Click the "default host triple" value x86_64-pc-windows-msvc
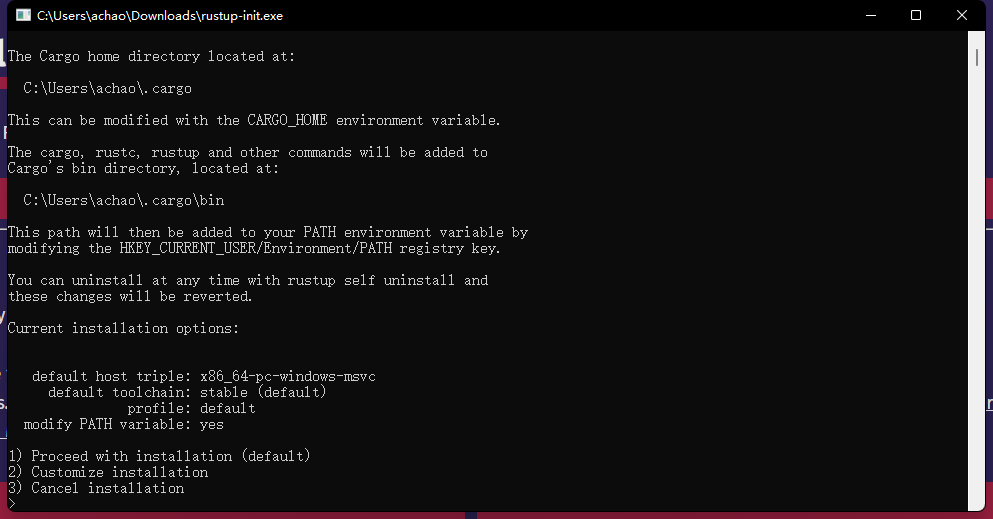The image size is (993, 519). (288, 376)
